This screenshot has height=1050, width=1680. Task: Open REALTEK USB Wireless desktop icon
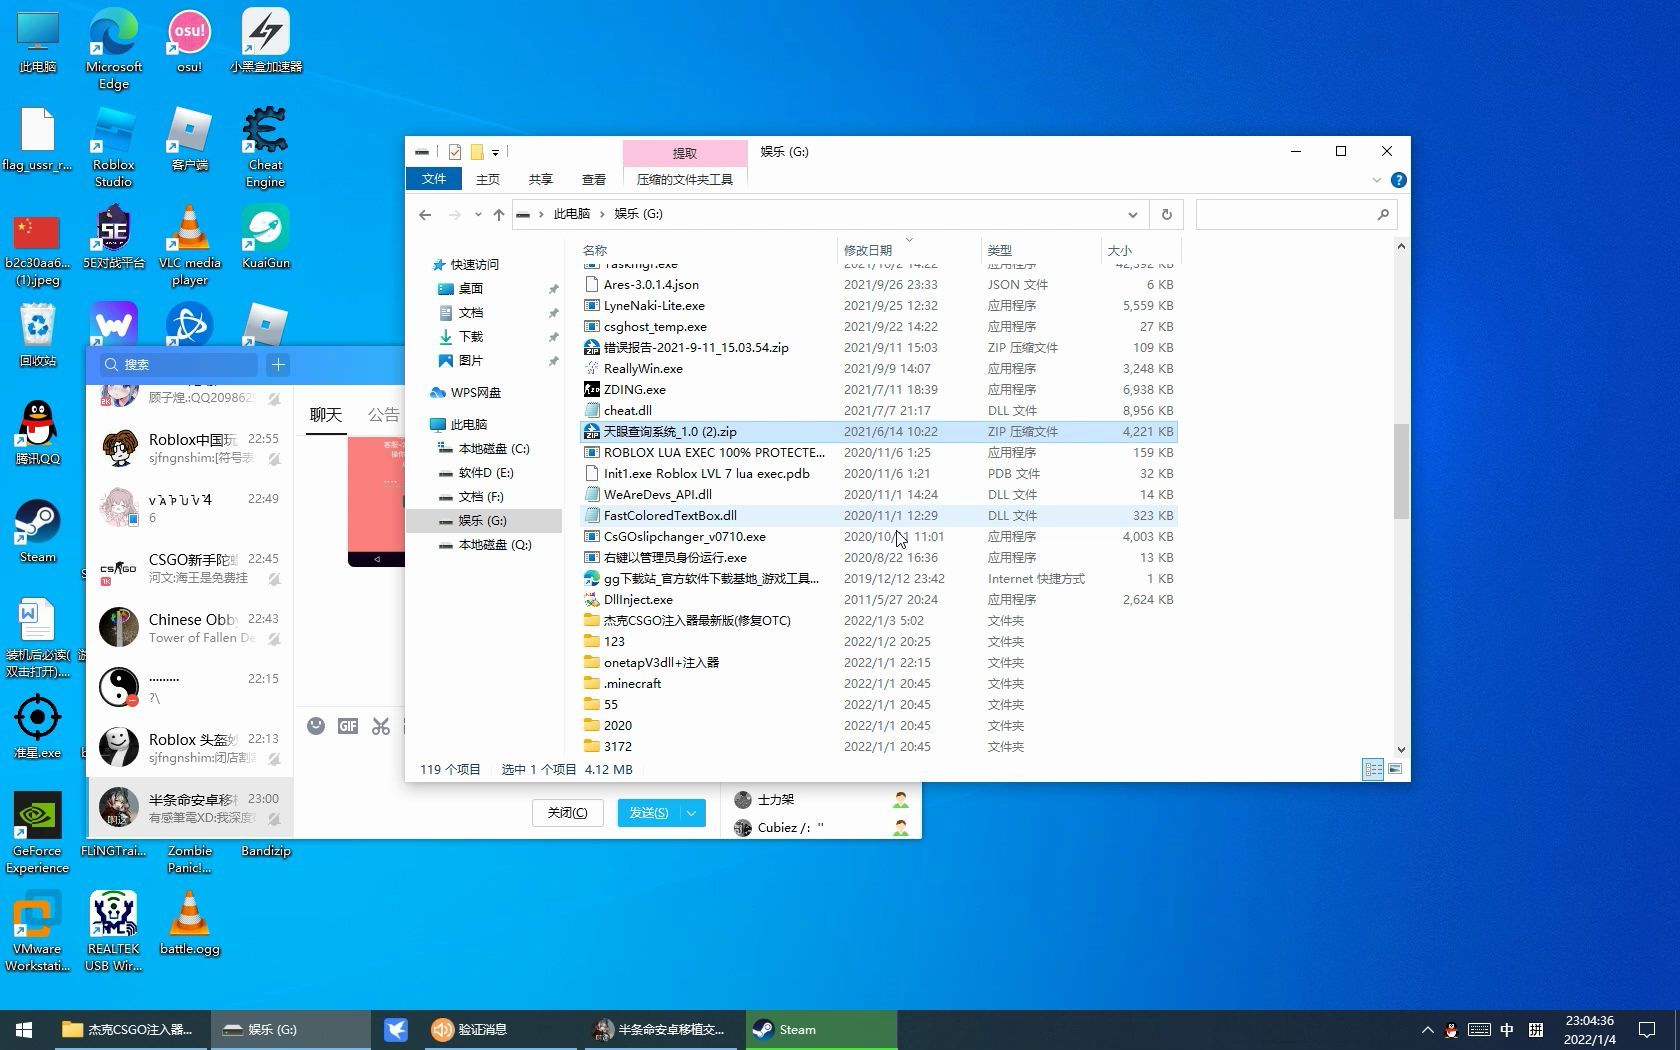113,931
